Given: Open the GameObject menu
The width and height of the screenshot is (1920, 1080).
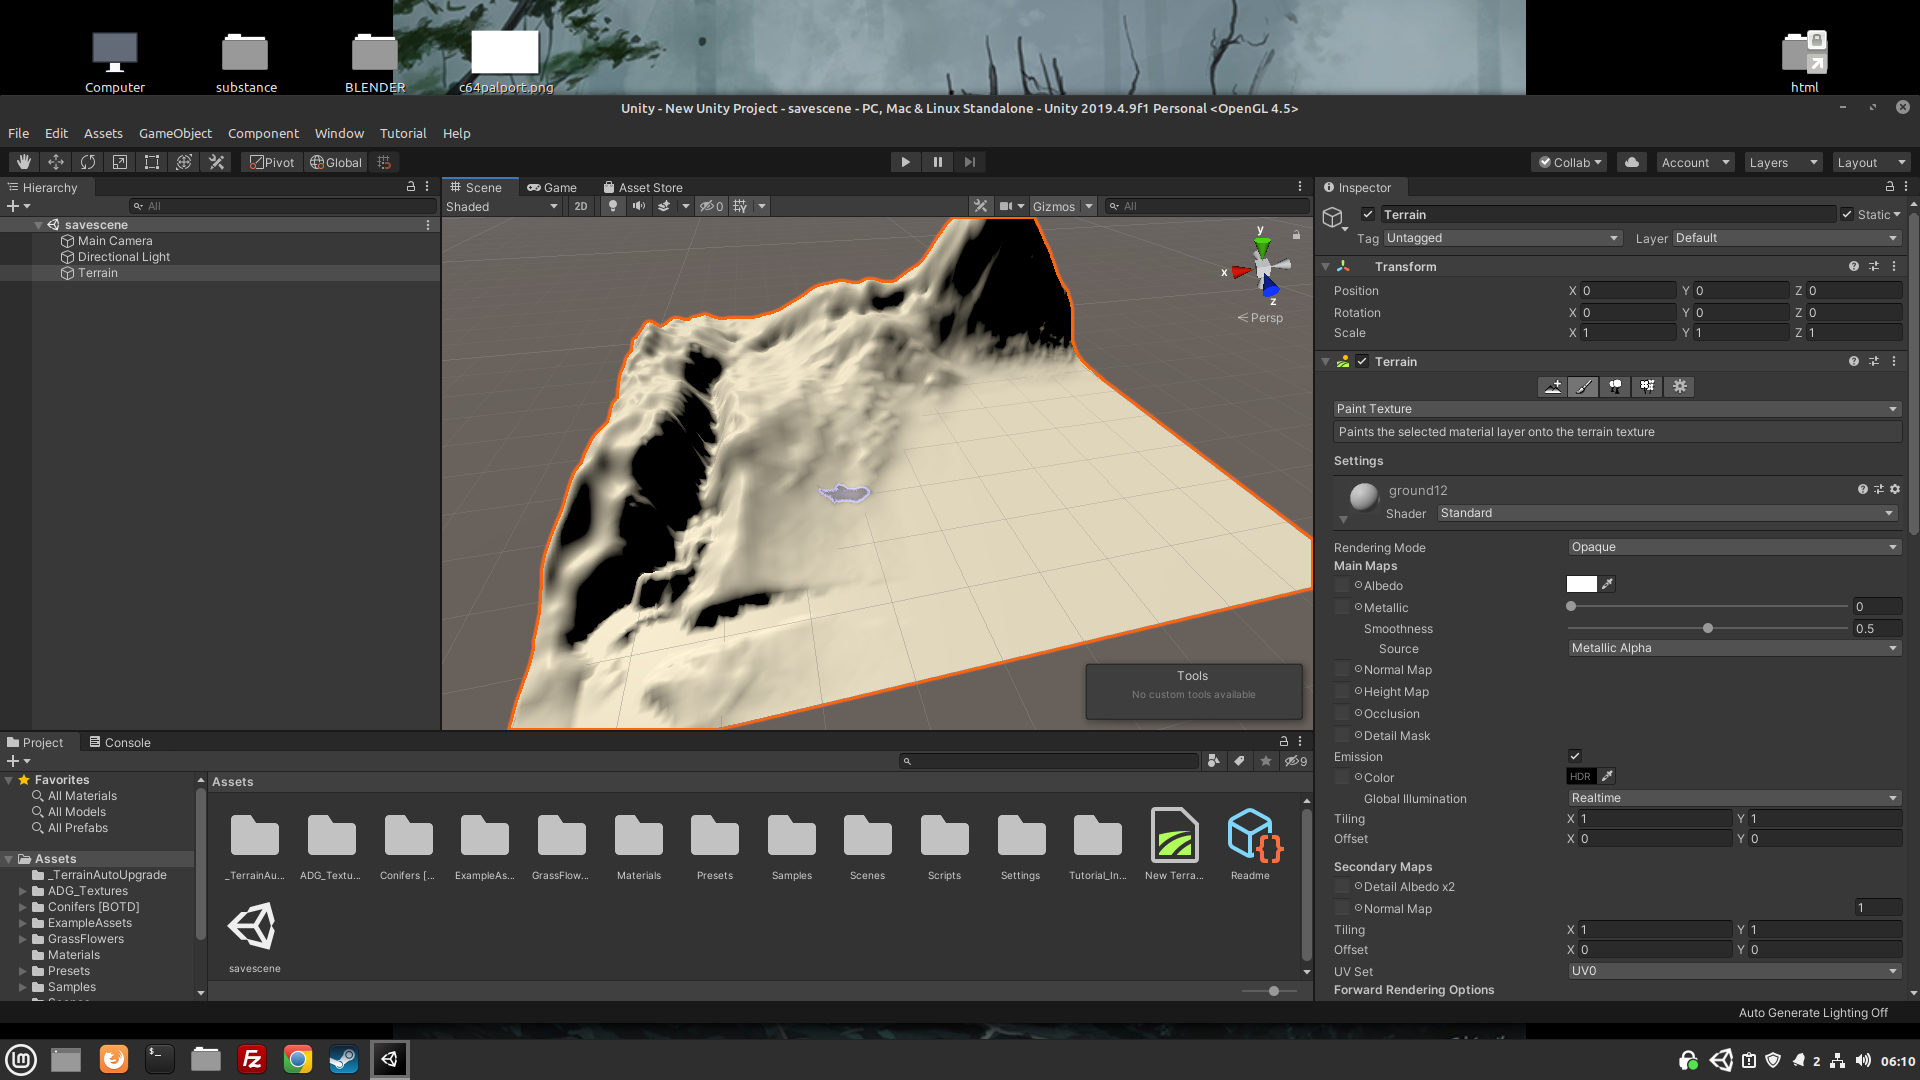Looking at the screenshot, I should click(x=175, y=133).
